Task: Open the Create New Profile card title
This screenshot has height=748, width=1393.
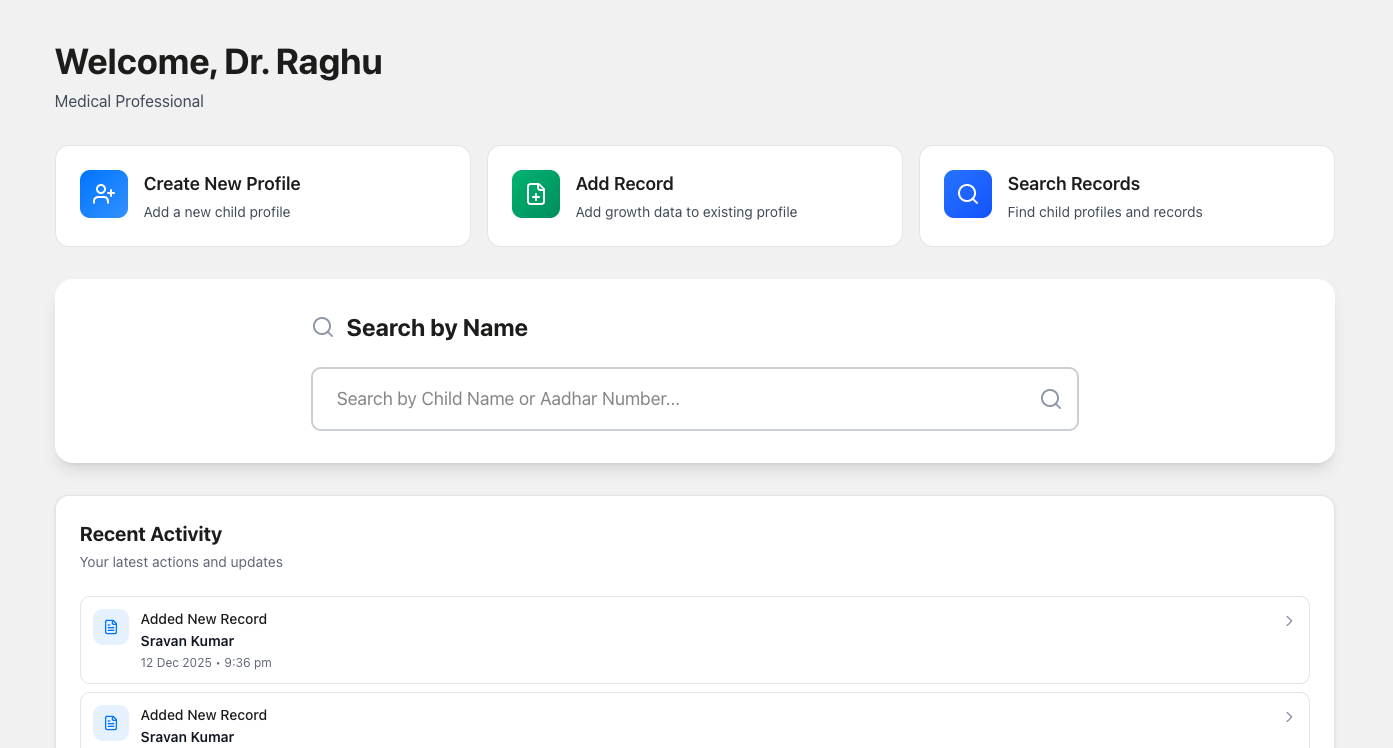Action: (x=222, y=184)
